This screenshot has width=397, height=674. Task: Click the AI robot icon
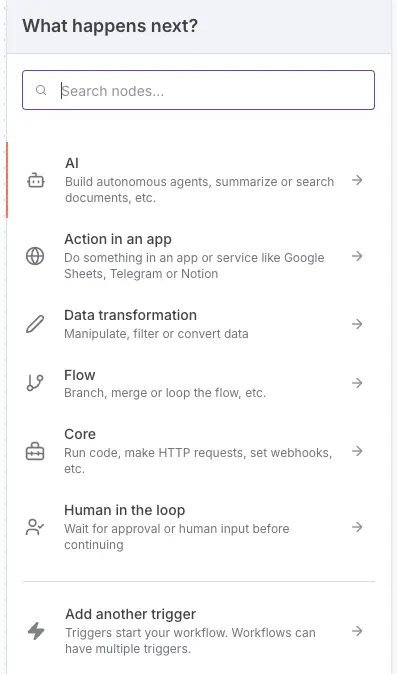[x=35, y=180]
